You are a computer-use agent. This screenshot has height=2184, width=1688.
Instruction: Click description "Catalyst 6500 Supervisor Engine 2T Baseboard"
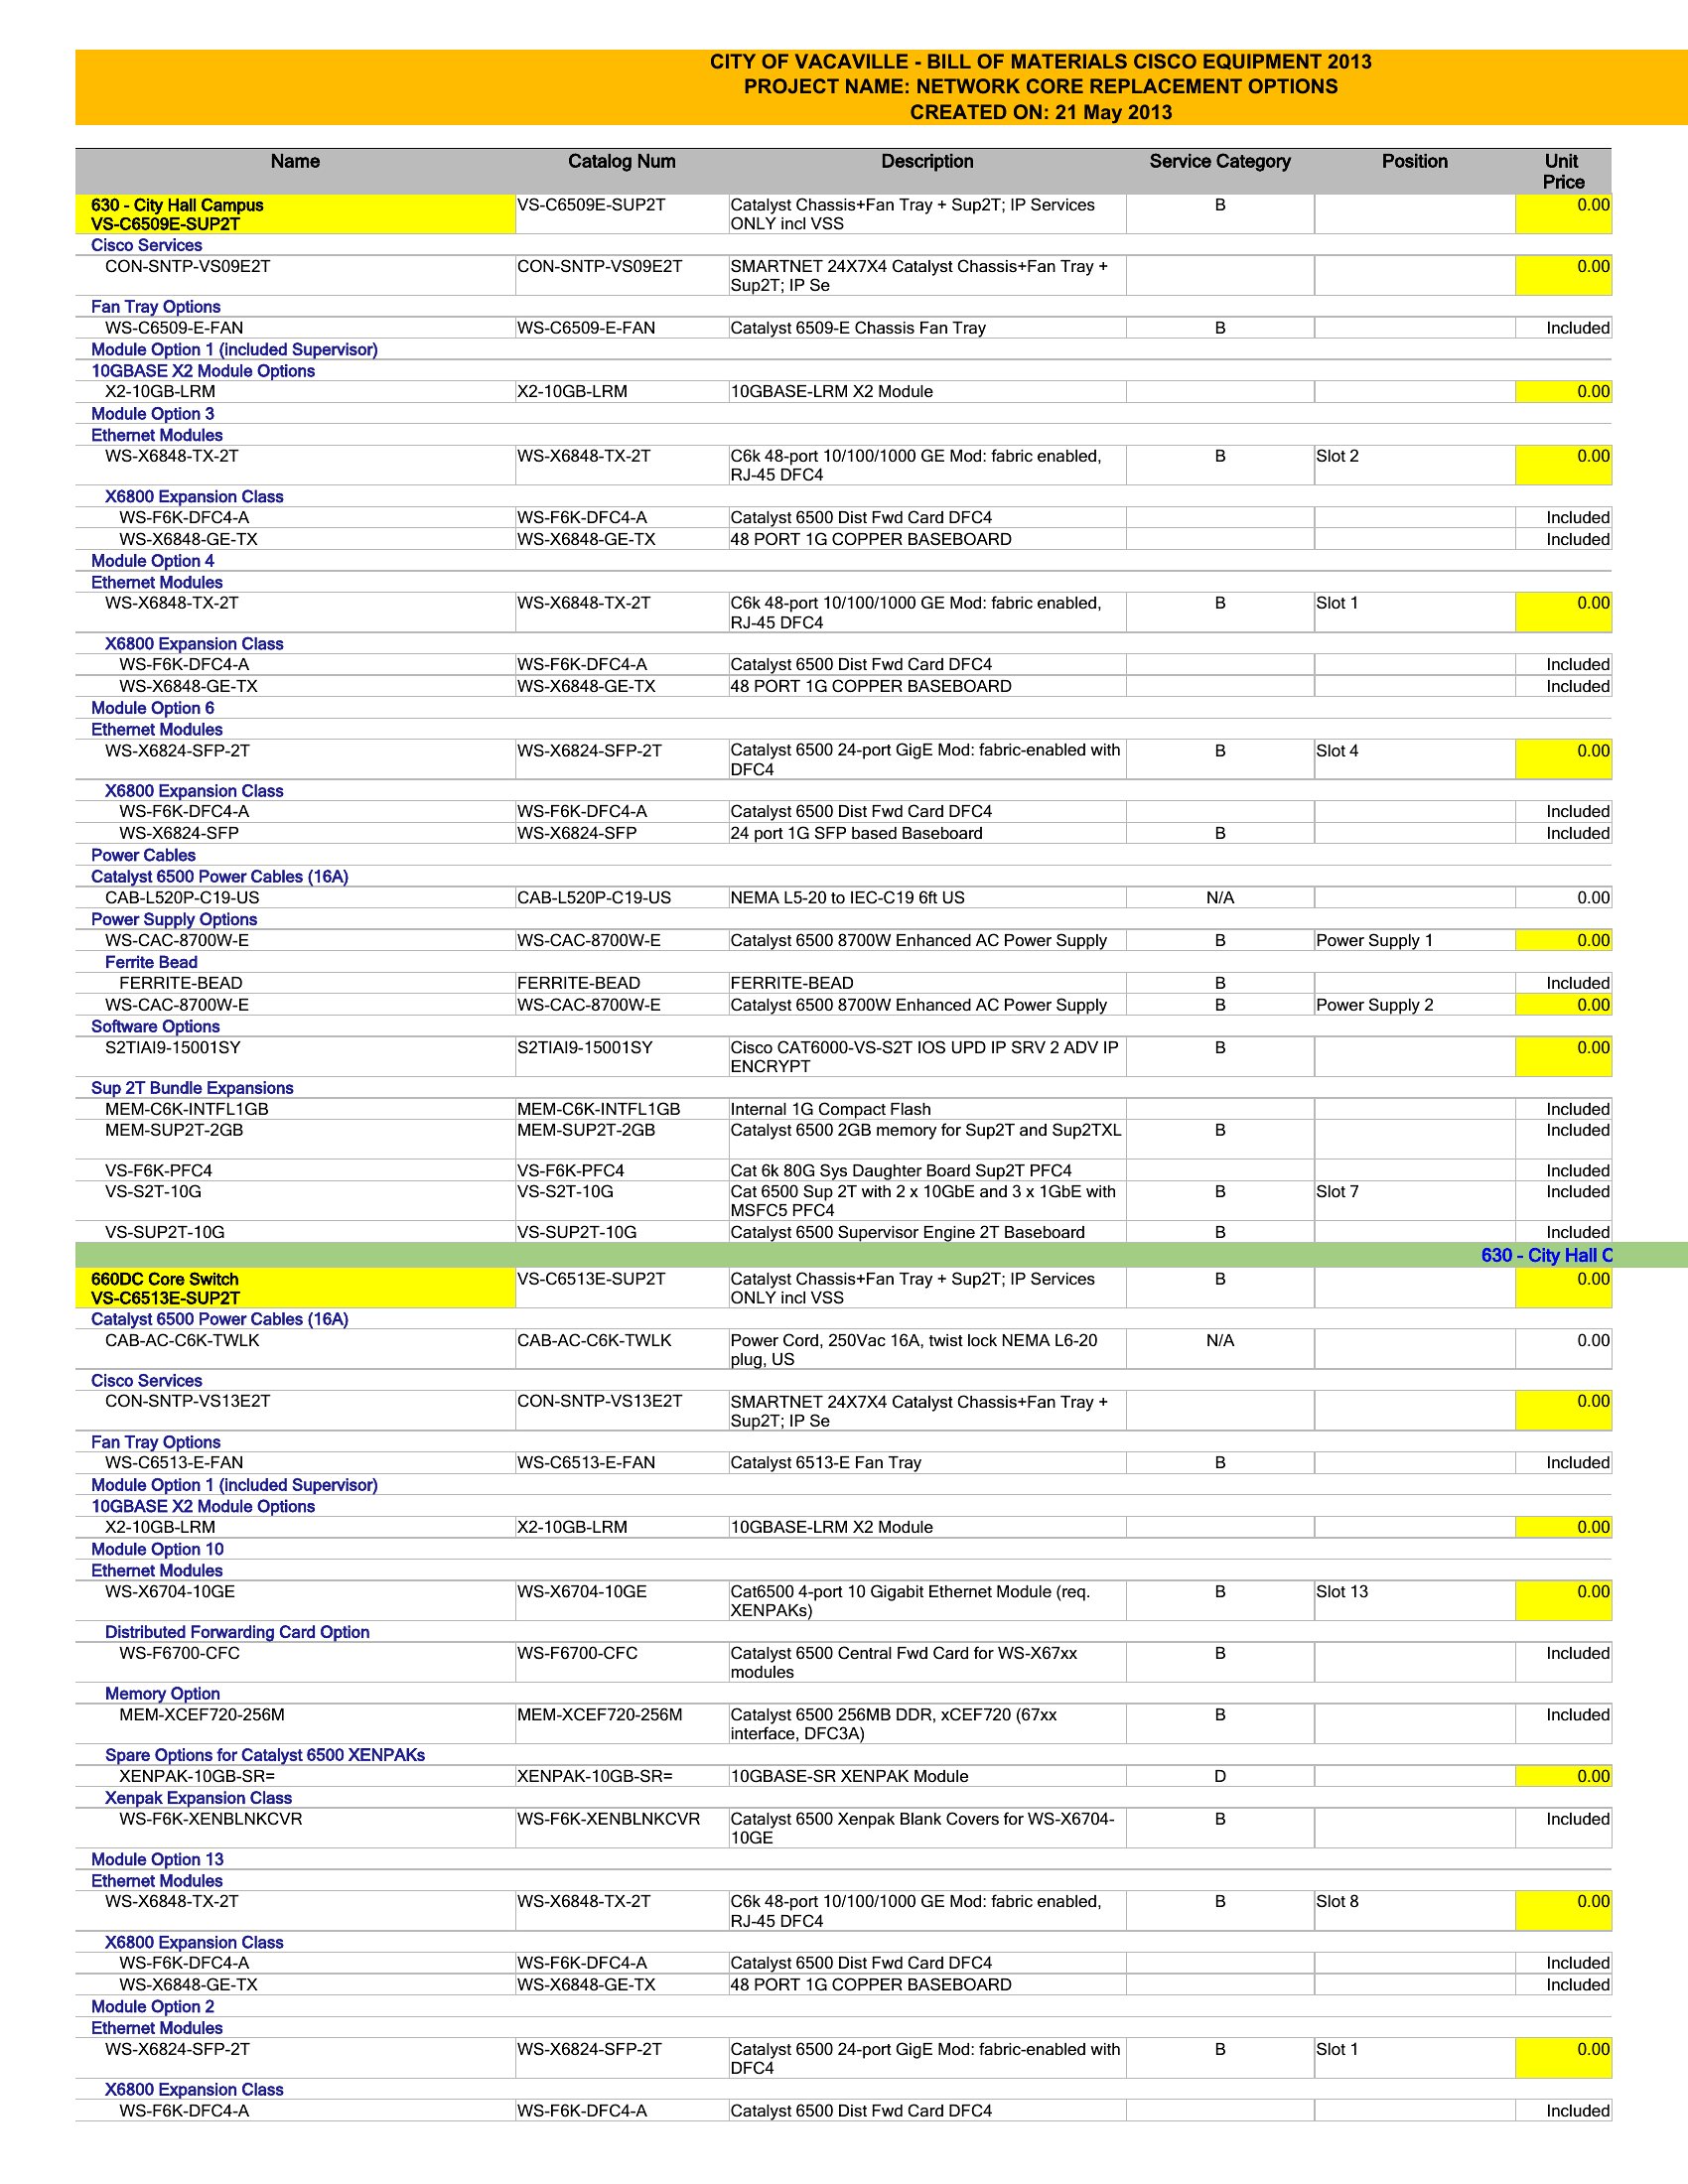(x=907, y=1233)
